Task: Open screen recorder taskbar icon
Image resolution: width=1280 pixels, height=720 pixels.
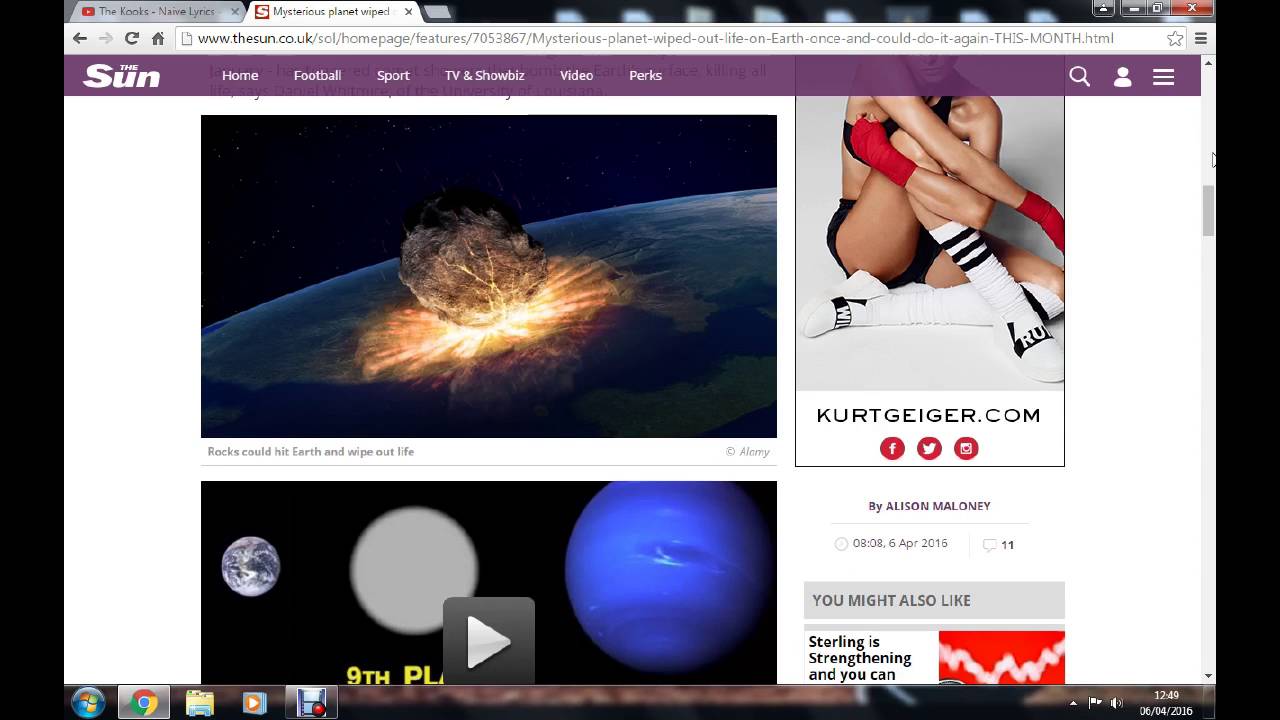Action: (x=311, y=703)
